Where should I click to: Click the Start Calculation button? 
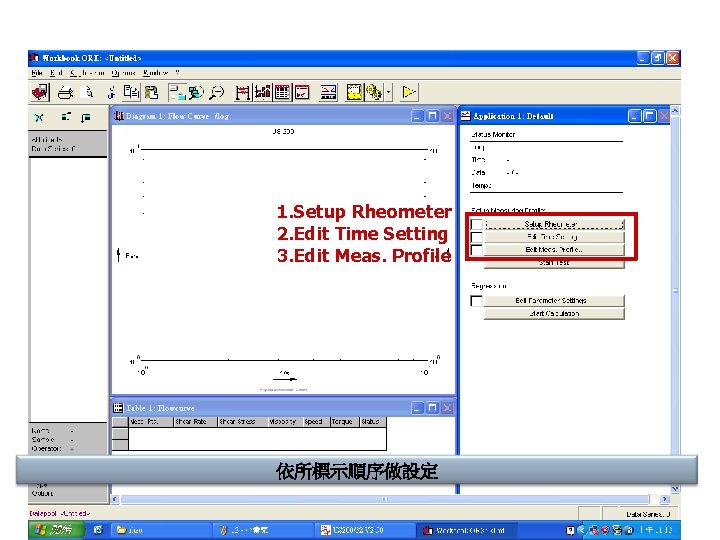[x=554, y=314]
